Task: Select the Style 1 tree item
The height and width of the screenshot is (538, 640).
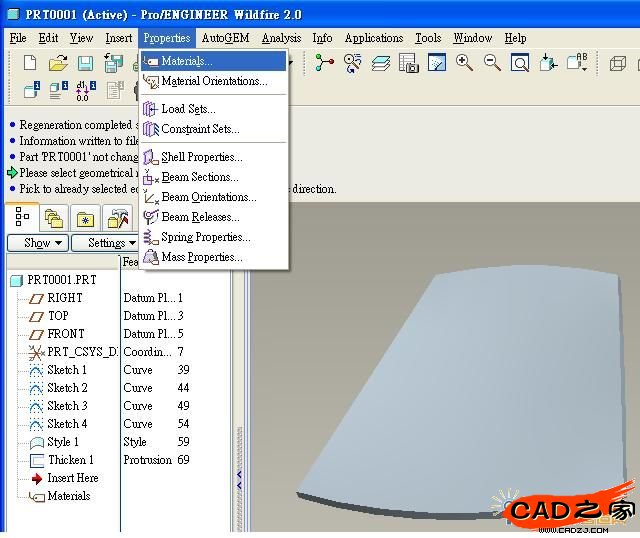Action: pos(62,442)
